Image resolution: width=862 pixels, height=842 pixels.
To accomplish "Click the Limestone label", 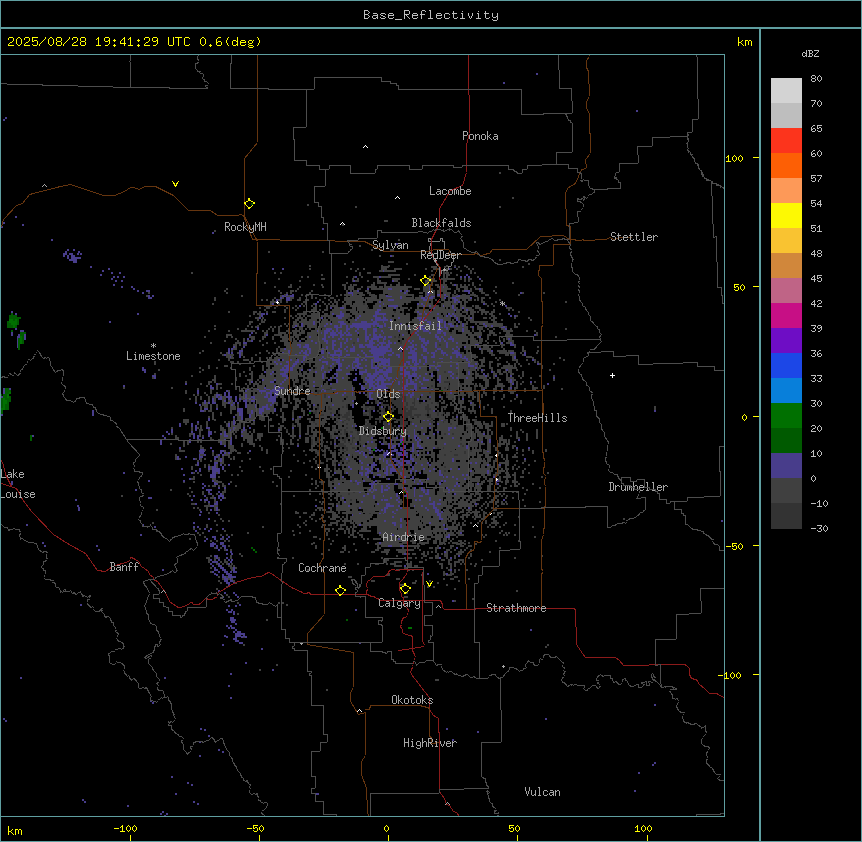I will click(153, 356).
